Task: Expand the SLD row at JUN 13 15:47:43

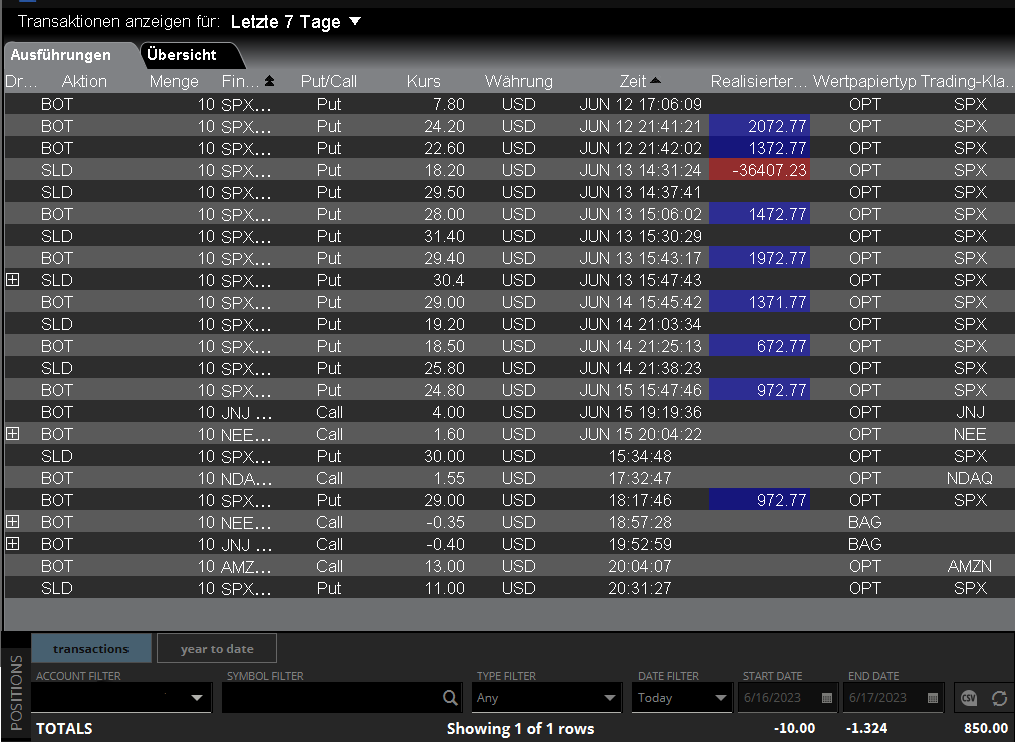Action: (13, 280)
